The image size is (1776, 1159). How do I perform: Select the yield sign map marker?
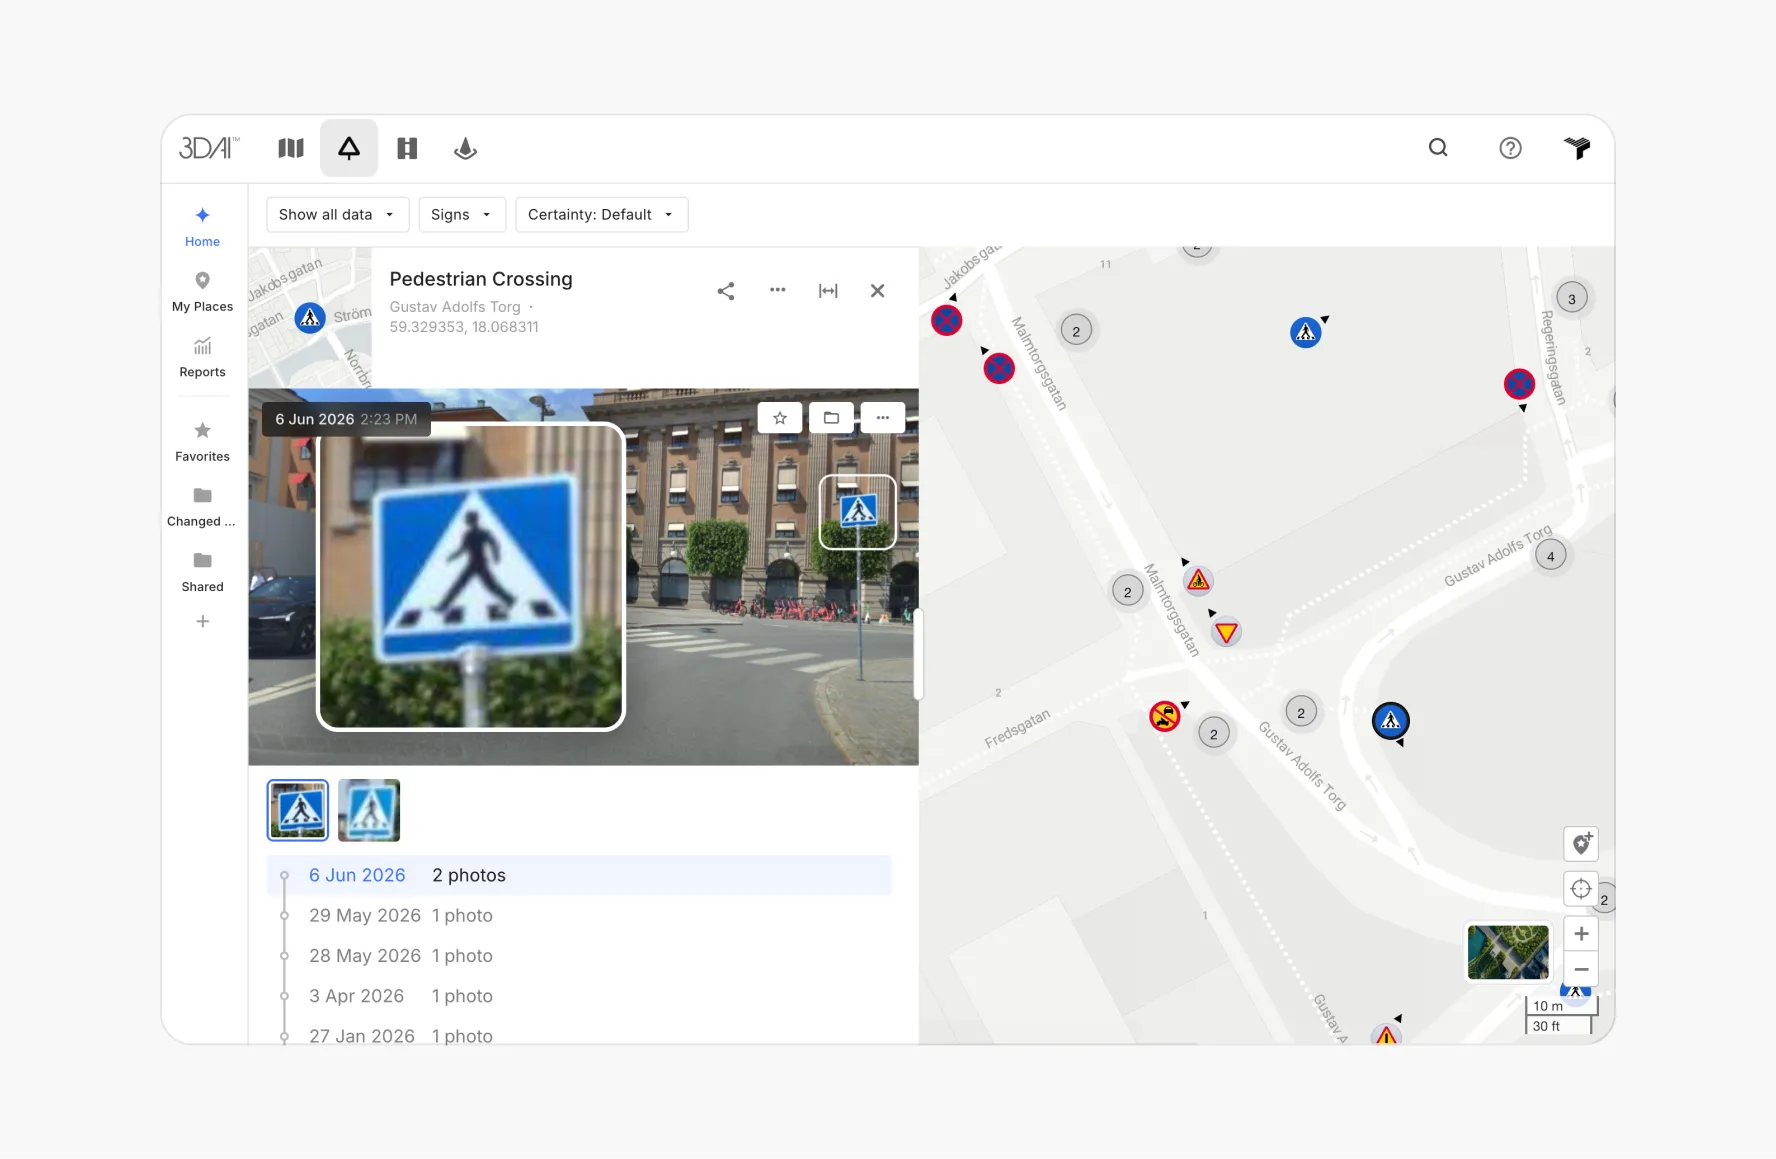coord(1226,632)
